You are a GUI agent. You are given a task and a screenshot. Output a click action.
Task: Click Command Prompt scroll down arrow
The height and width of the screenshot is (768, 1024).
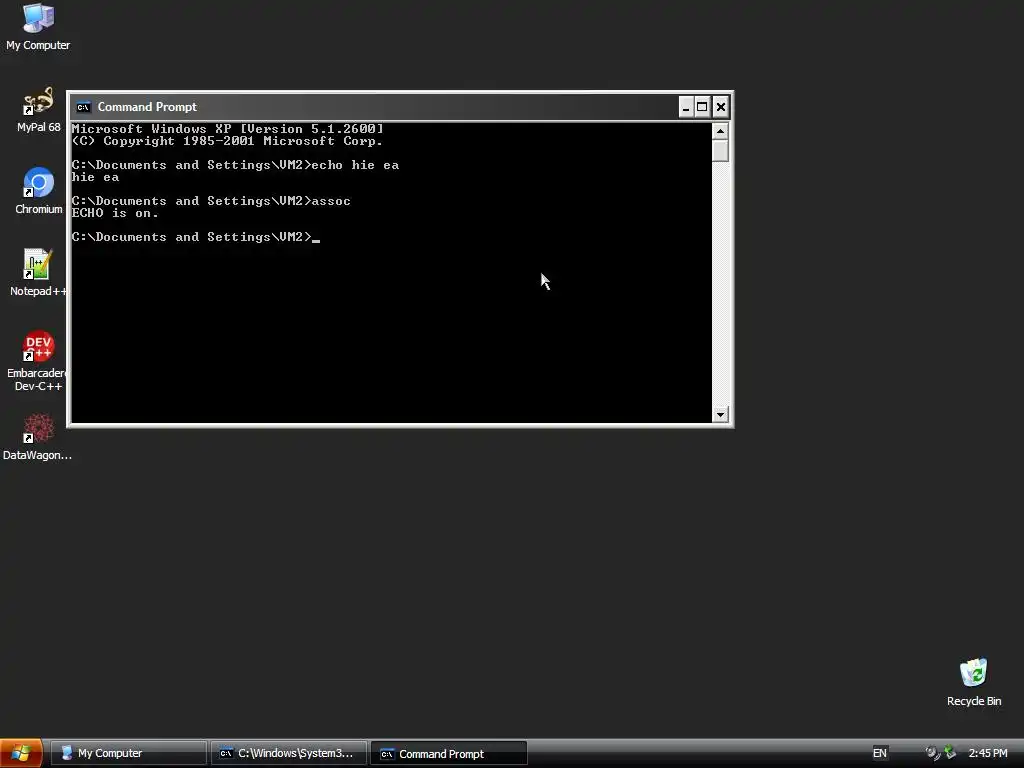click(x=720, y=414)
